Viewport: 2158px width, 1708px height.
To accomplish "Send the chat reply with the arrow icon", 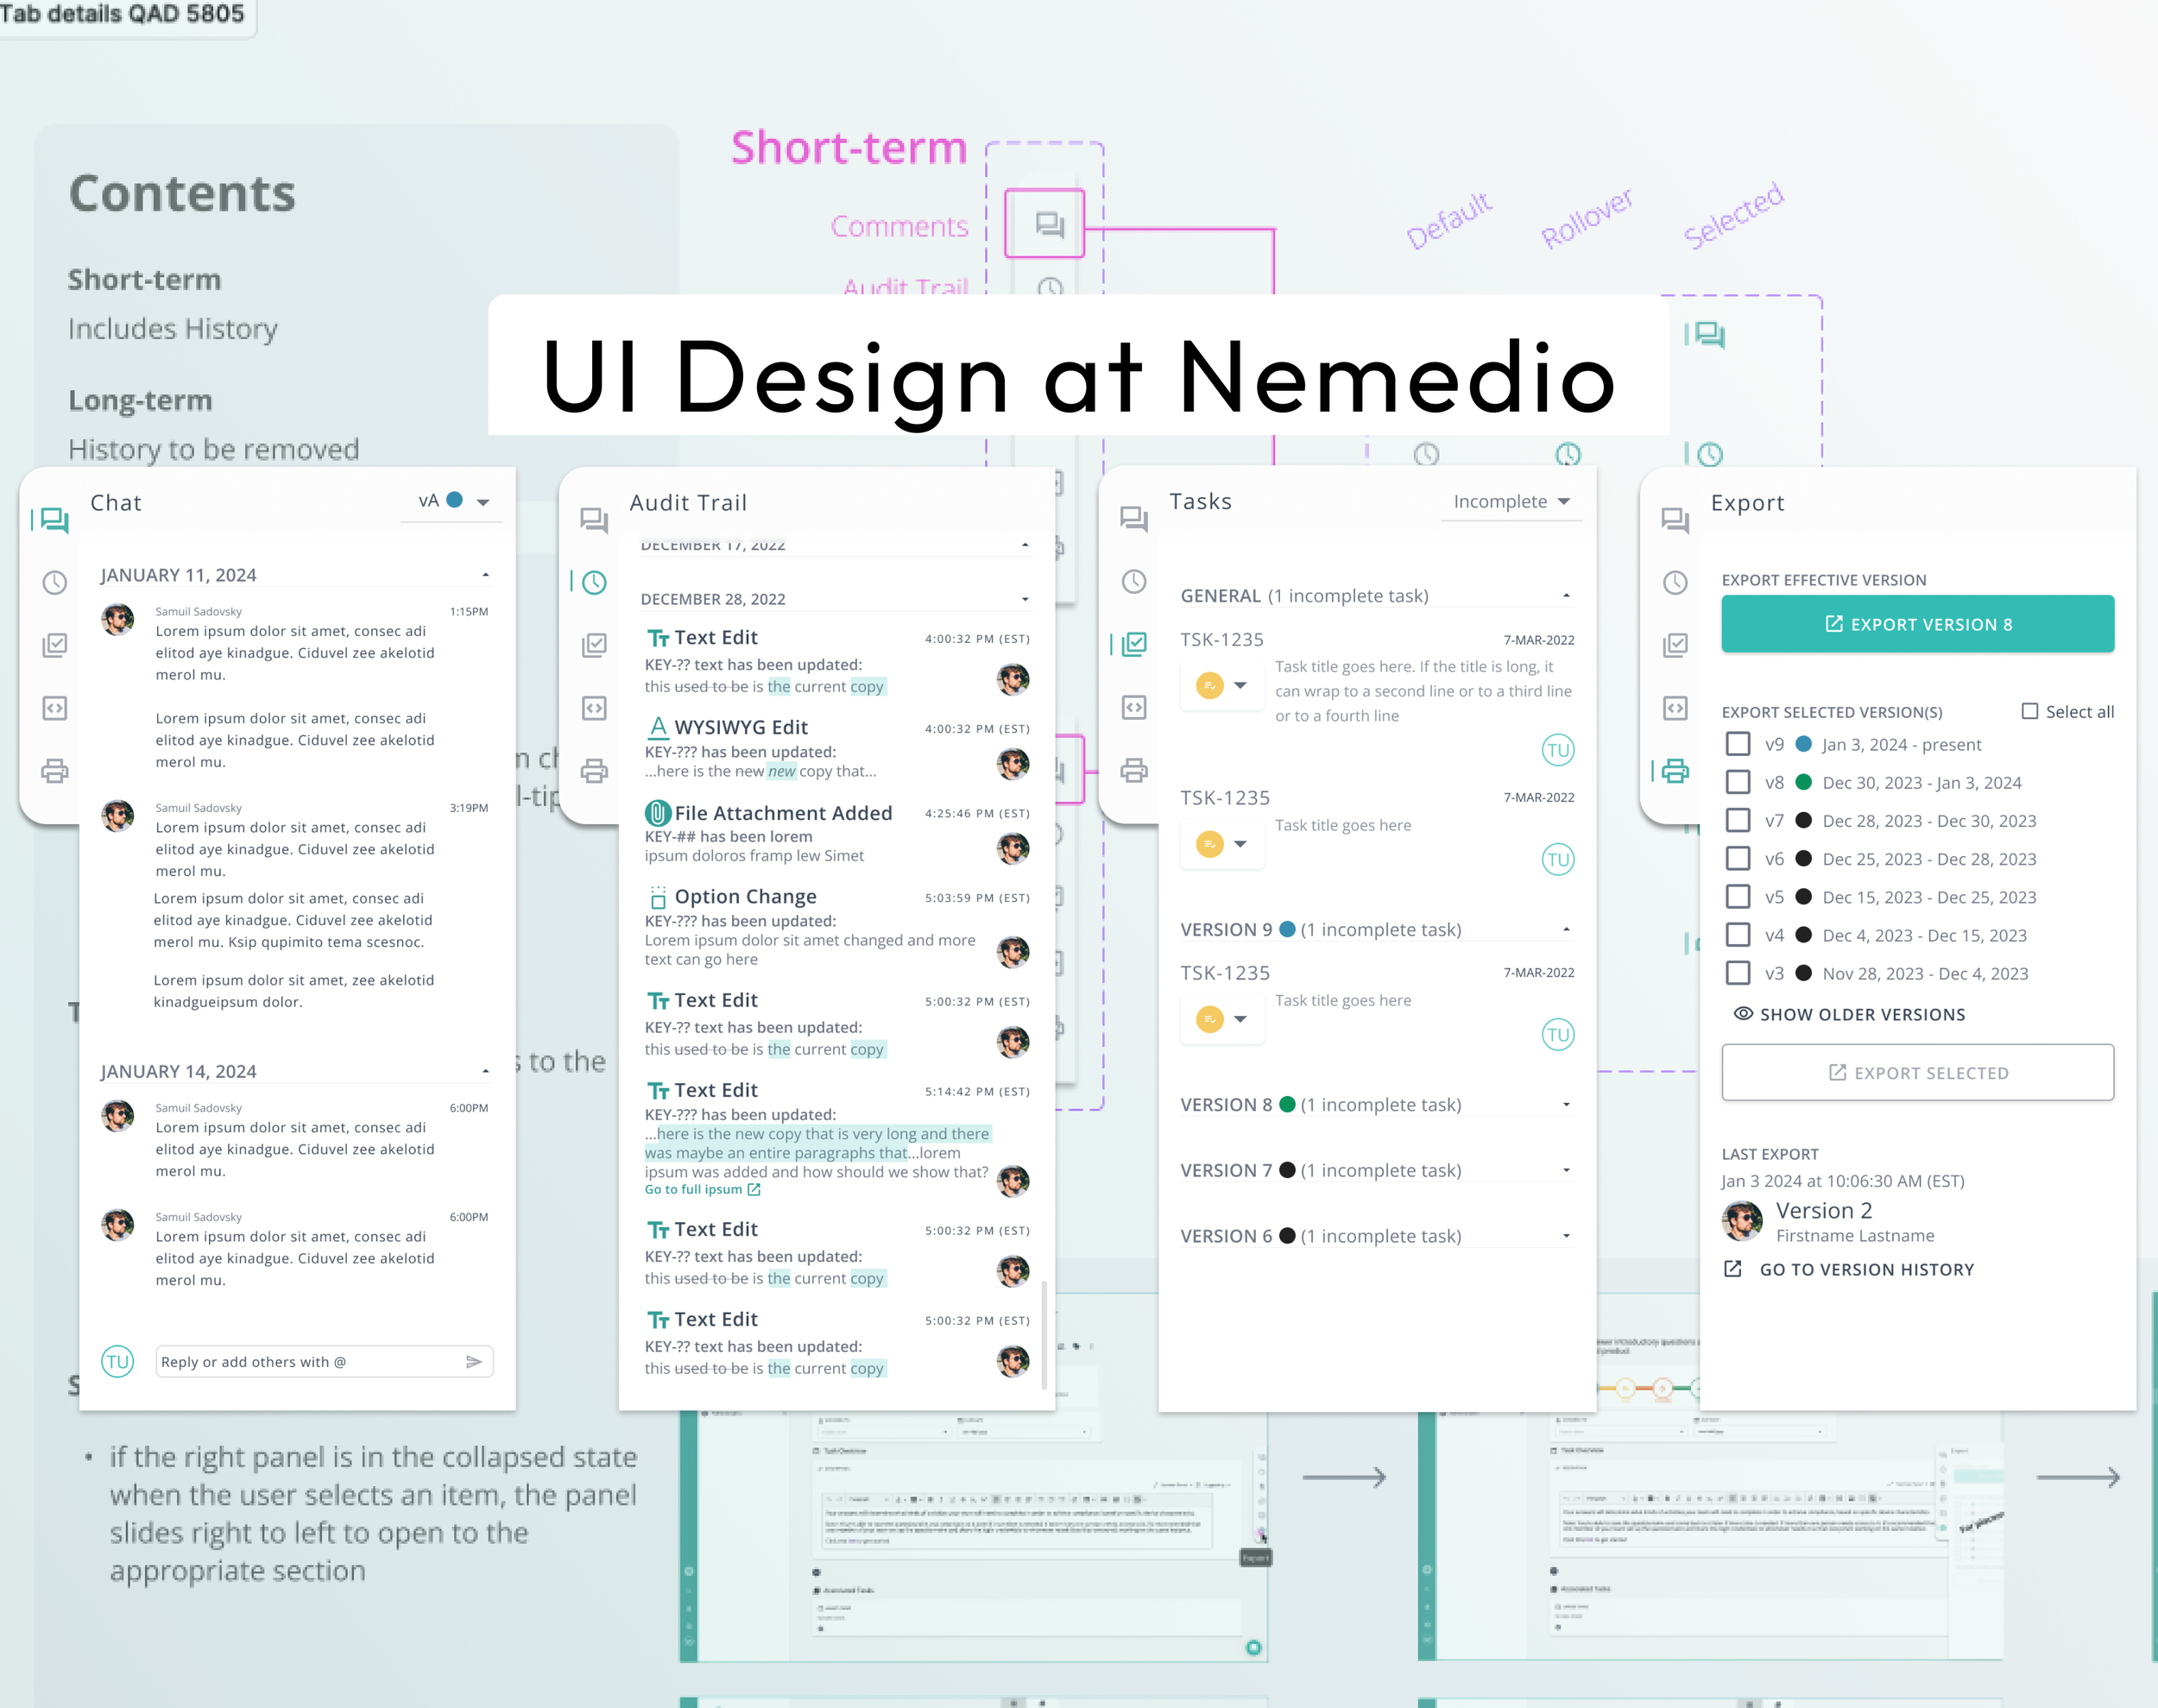I will click(x=474, y=1362).
